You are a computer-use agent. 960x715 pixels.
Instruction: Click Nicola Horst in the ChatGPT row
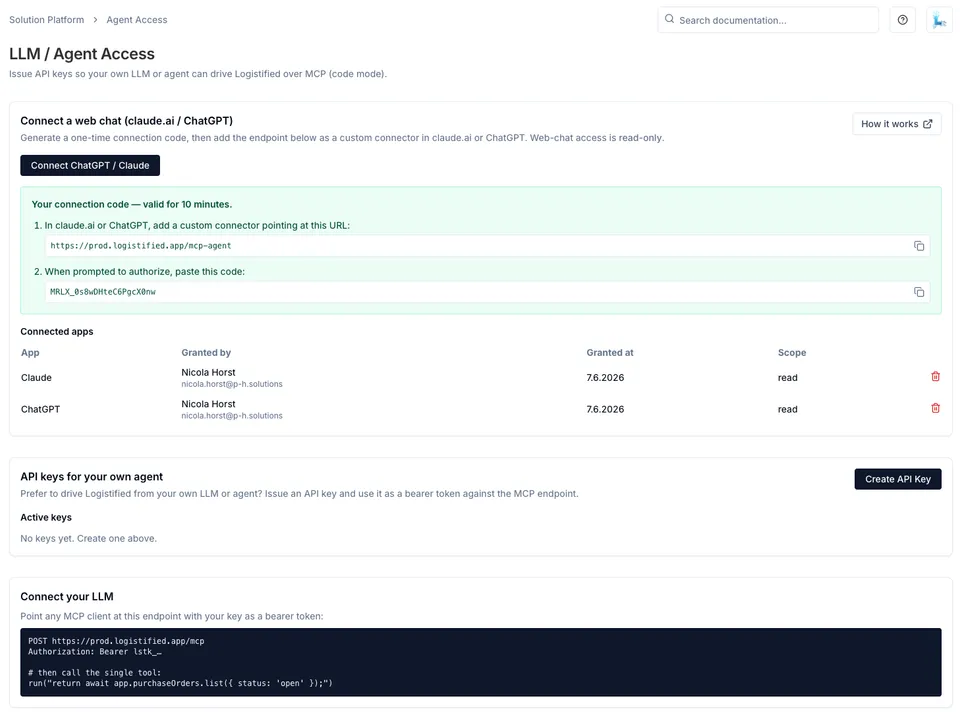point(208,404)
